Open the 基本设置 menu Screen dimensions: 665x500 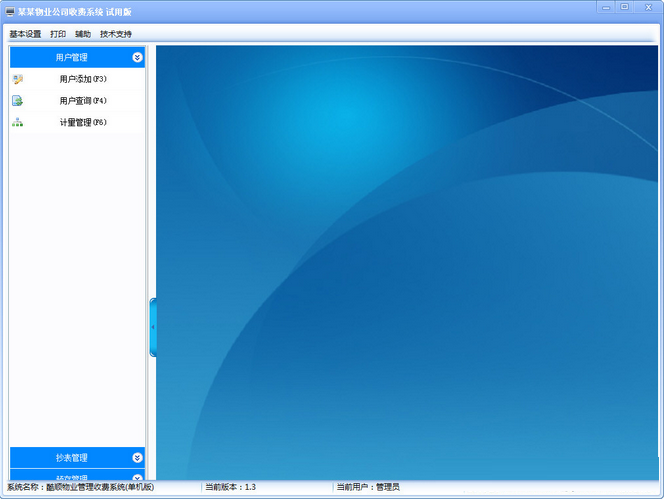(25, 34)
